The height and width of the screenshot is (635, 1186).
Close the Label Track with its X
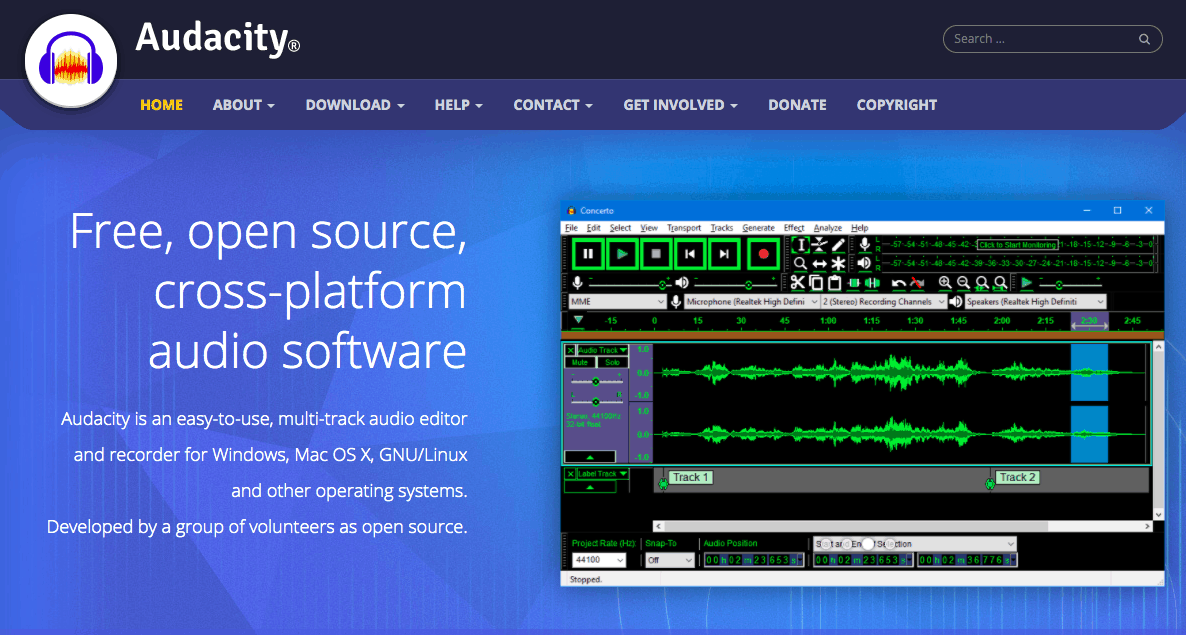(570, 474)
